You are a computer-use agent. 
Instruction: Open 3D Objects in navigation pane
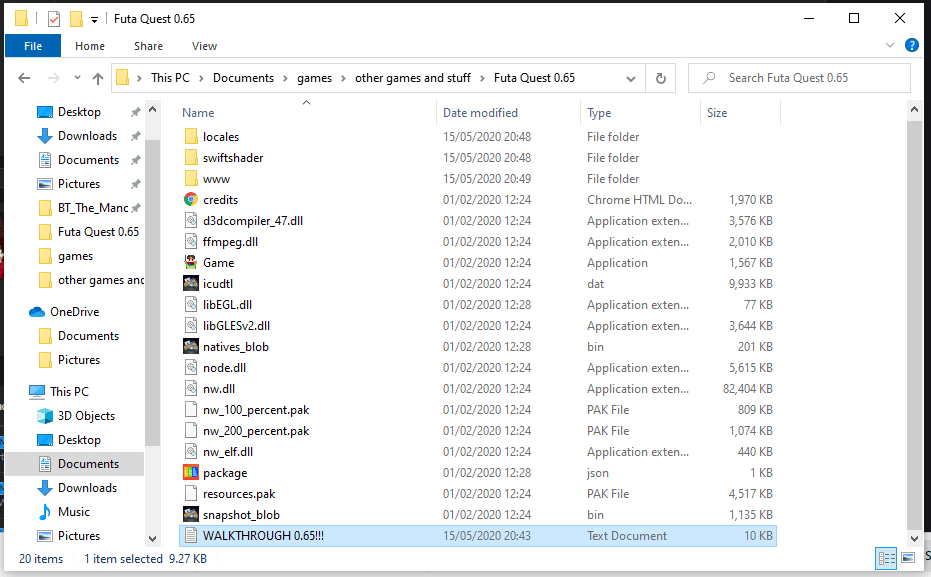86,416
